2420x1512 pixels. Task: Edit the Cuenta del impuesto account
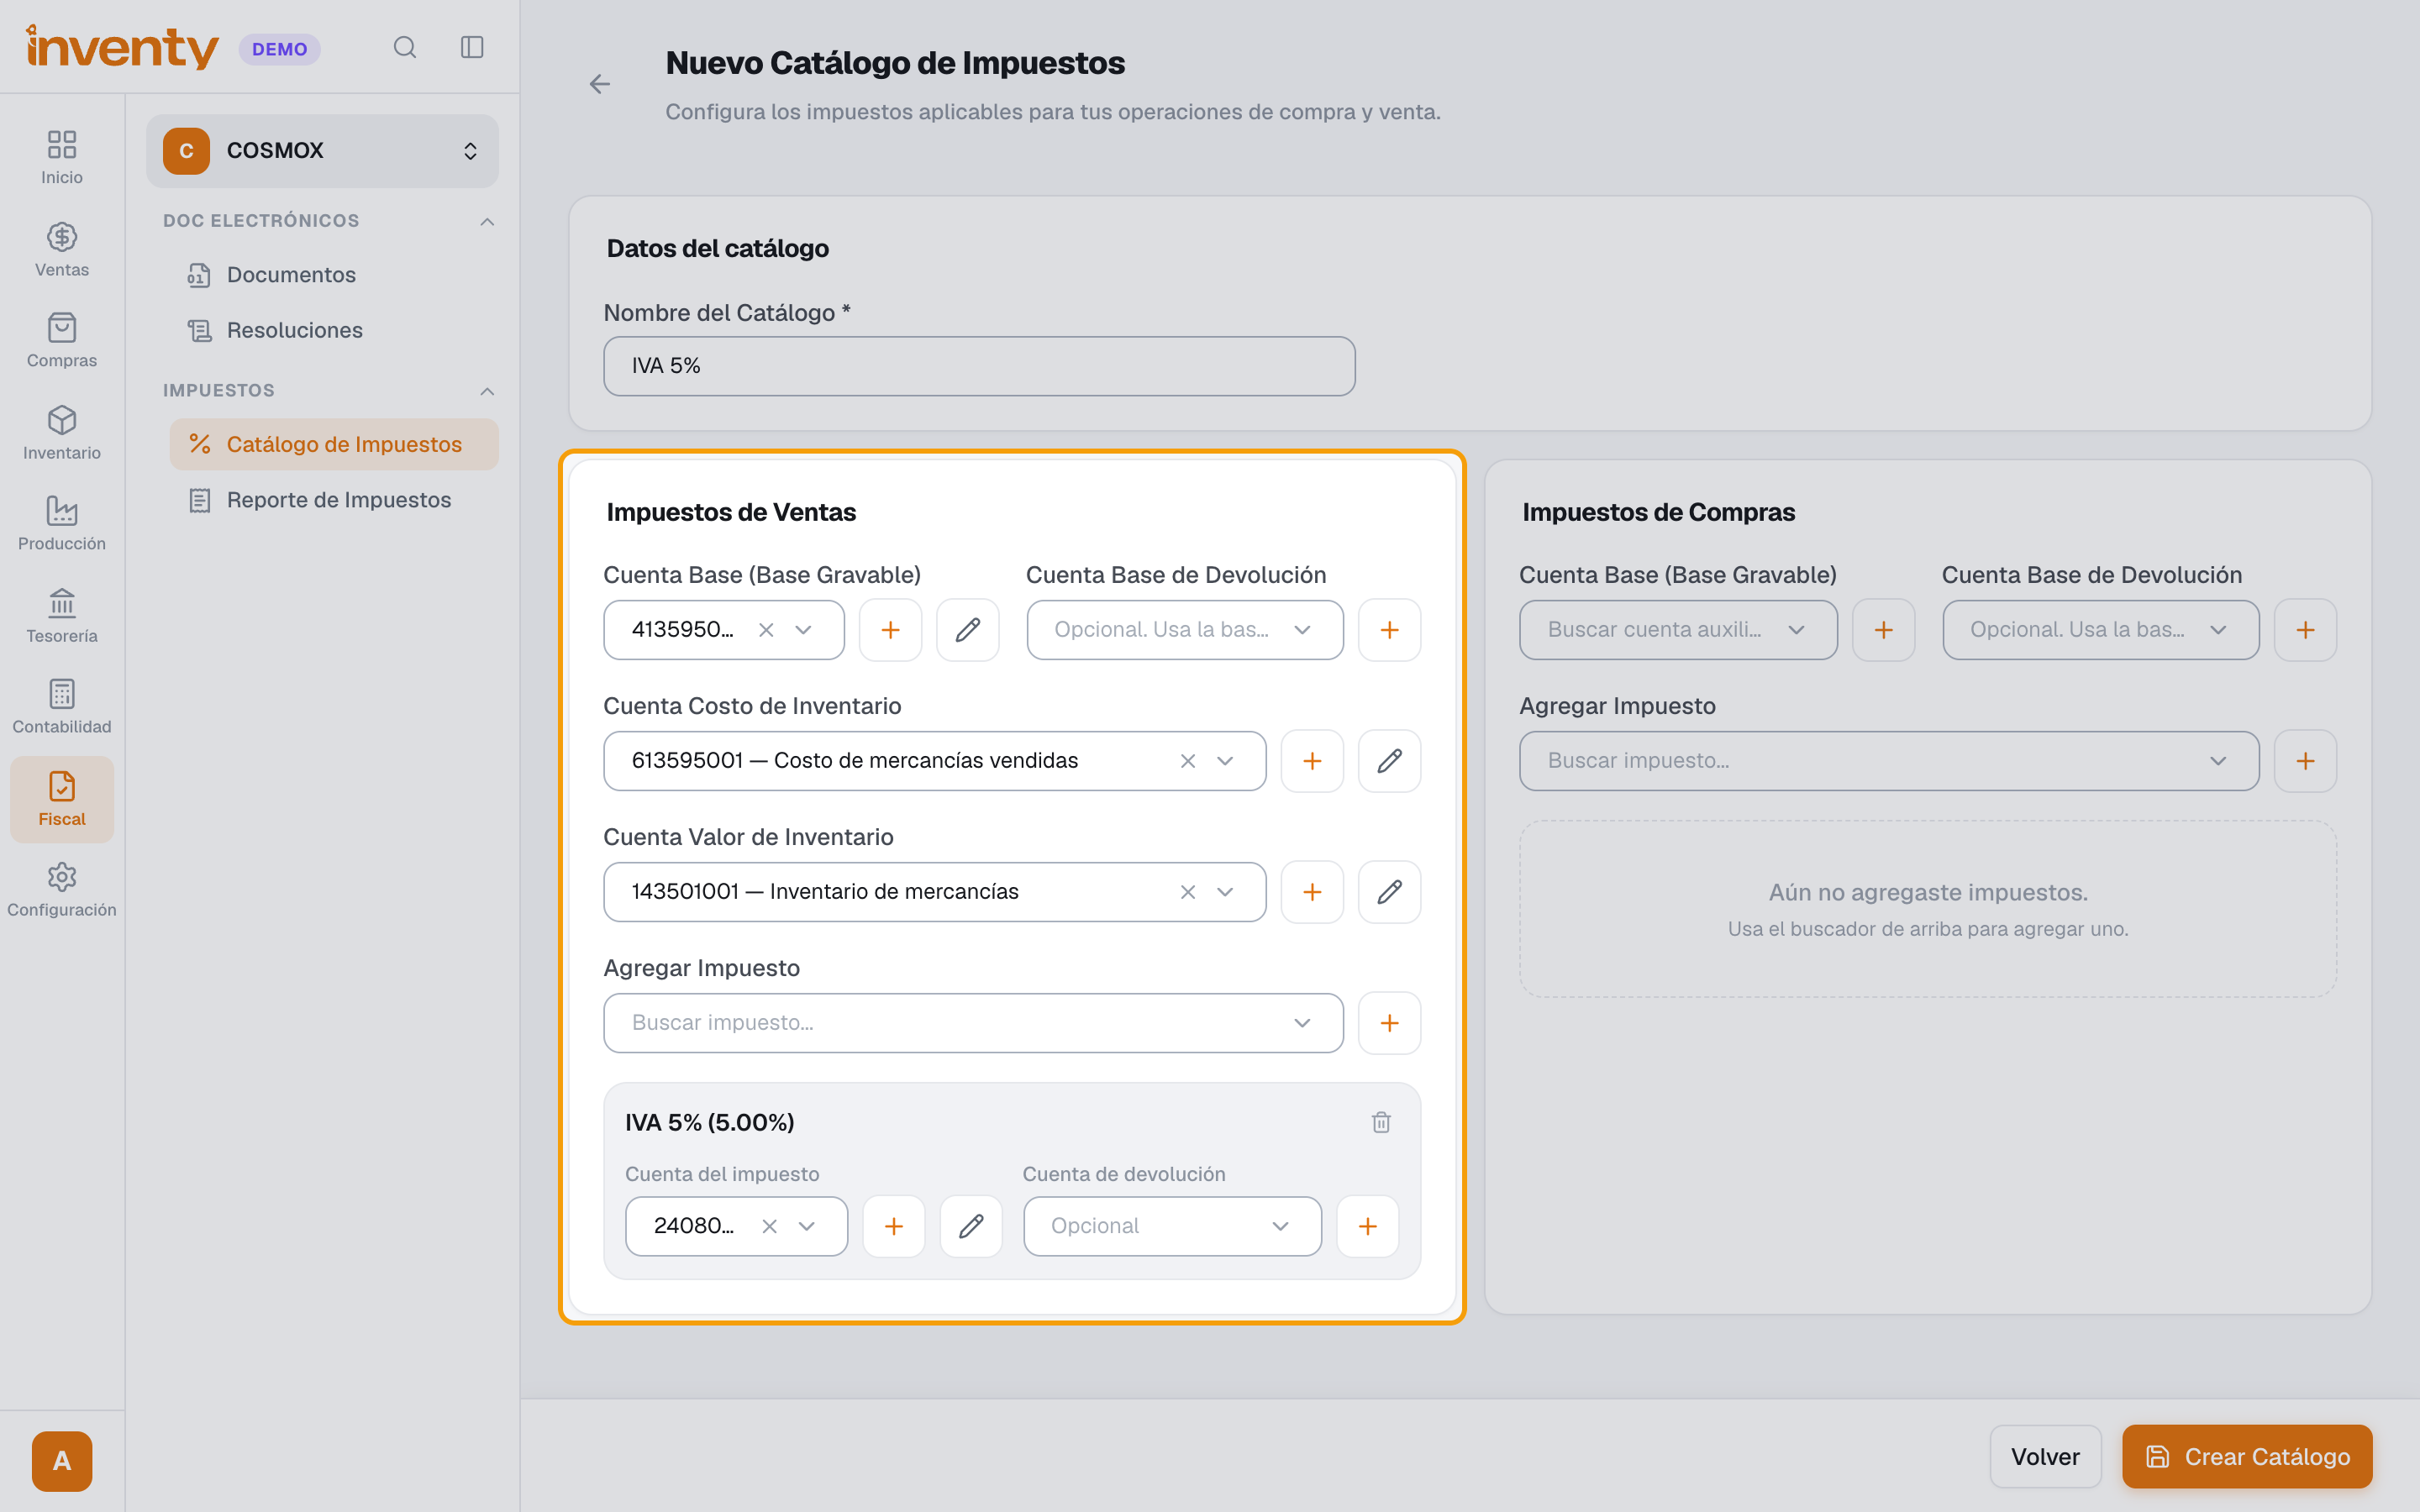971,1226
